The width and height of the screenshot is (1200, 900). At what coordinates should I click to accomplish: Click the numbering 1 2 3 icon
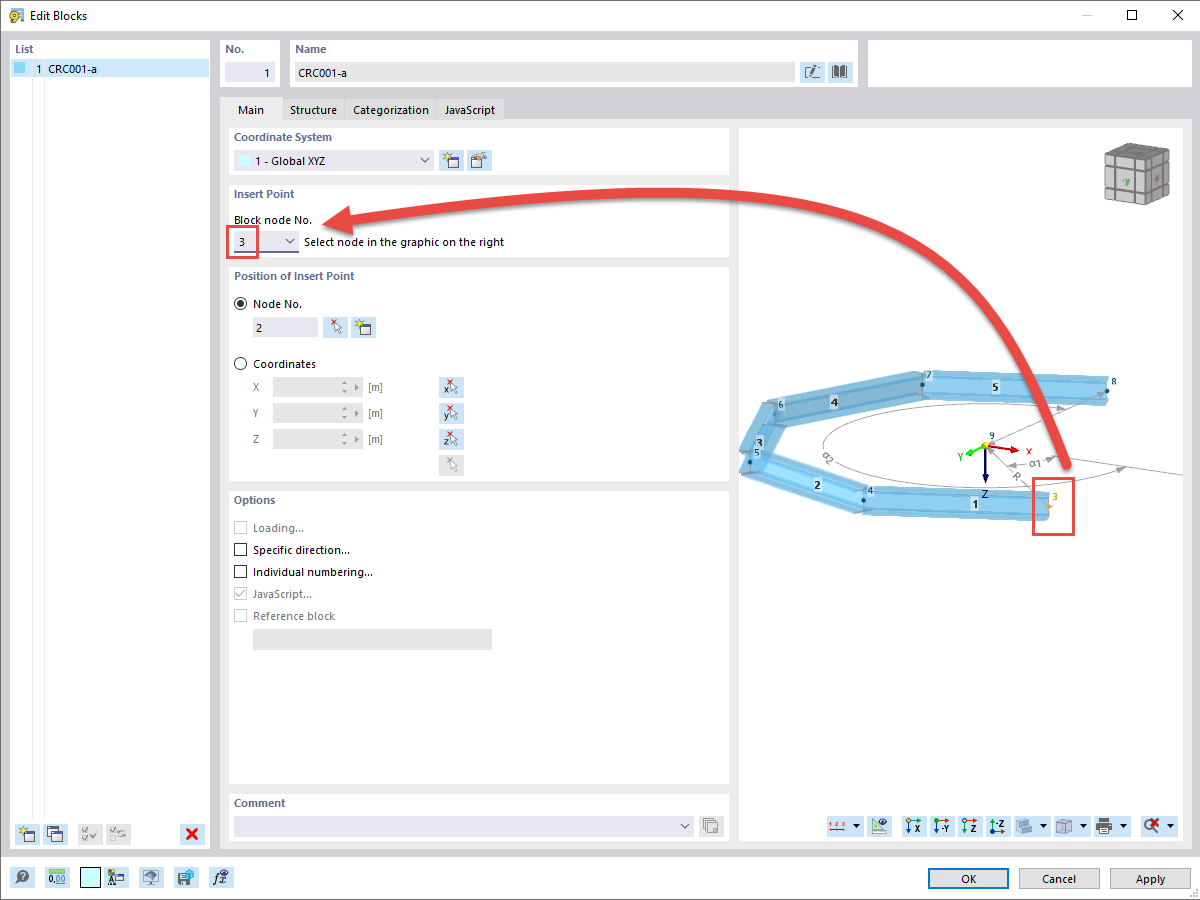tap(838, 826)
